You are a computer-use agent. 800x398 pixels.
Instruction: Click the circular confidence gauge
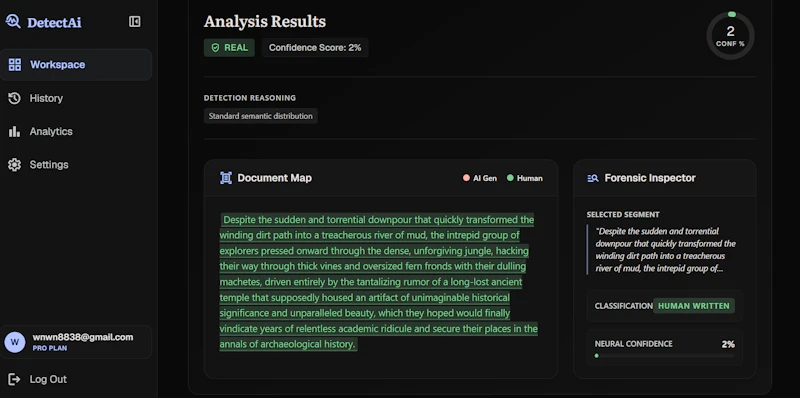point(730,36)
